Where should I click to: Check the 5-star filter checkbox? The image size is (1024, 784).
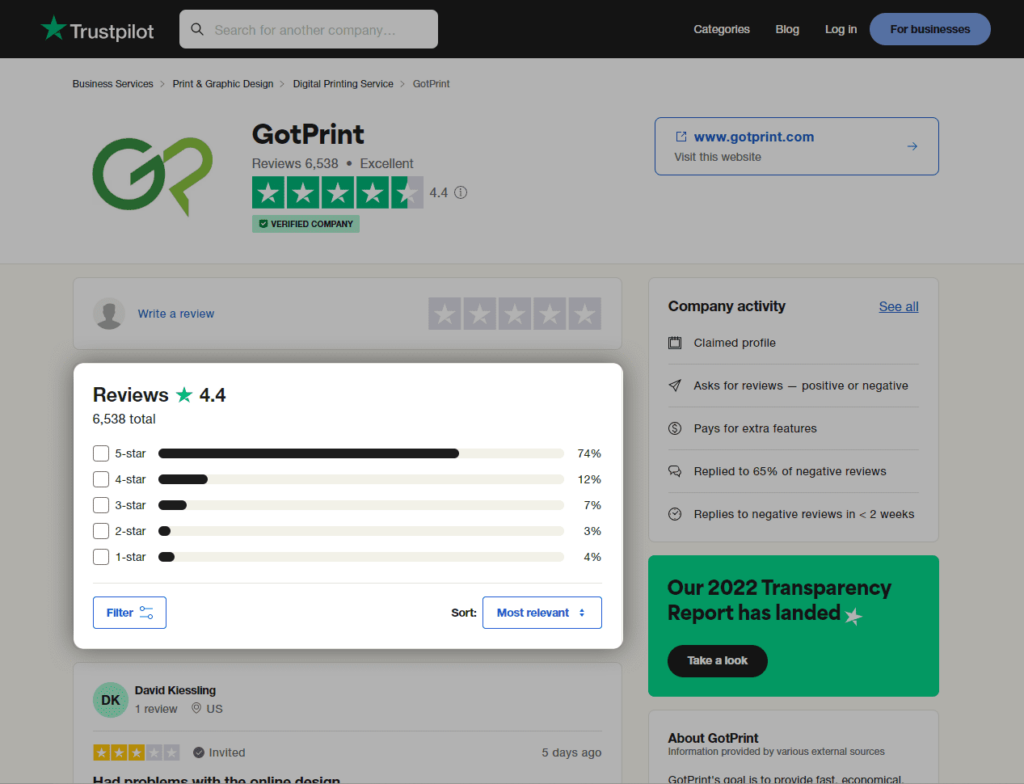click(101, 453)
